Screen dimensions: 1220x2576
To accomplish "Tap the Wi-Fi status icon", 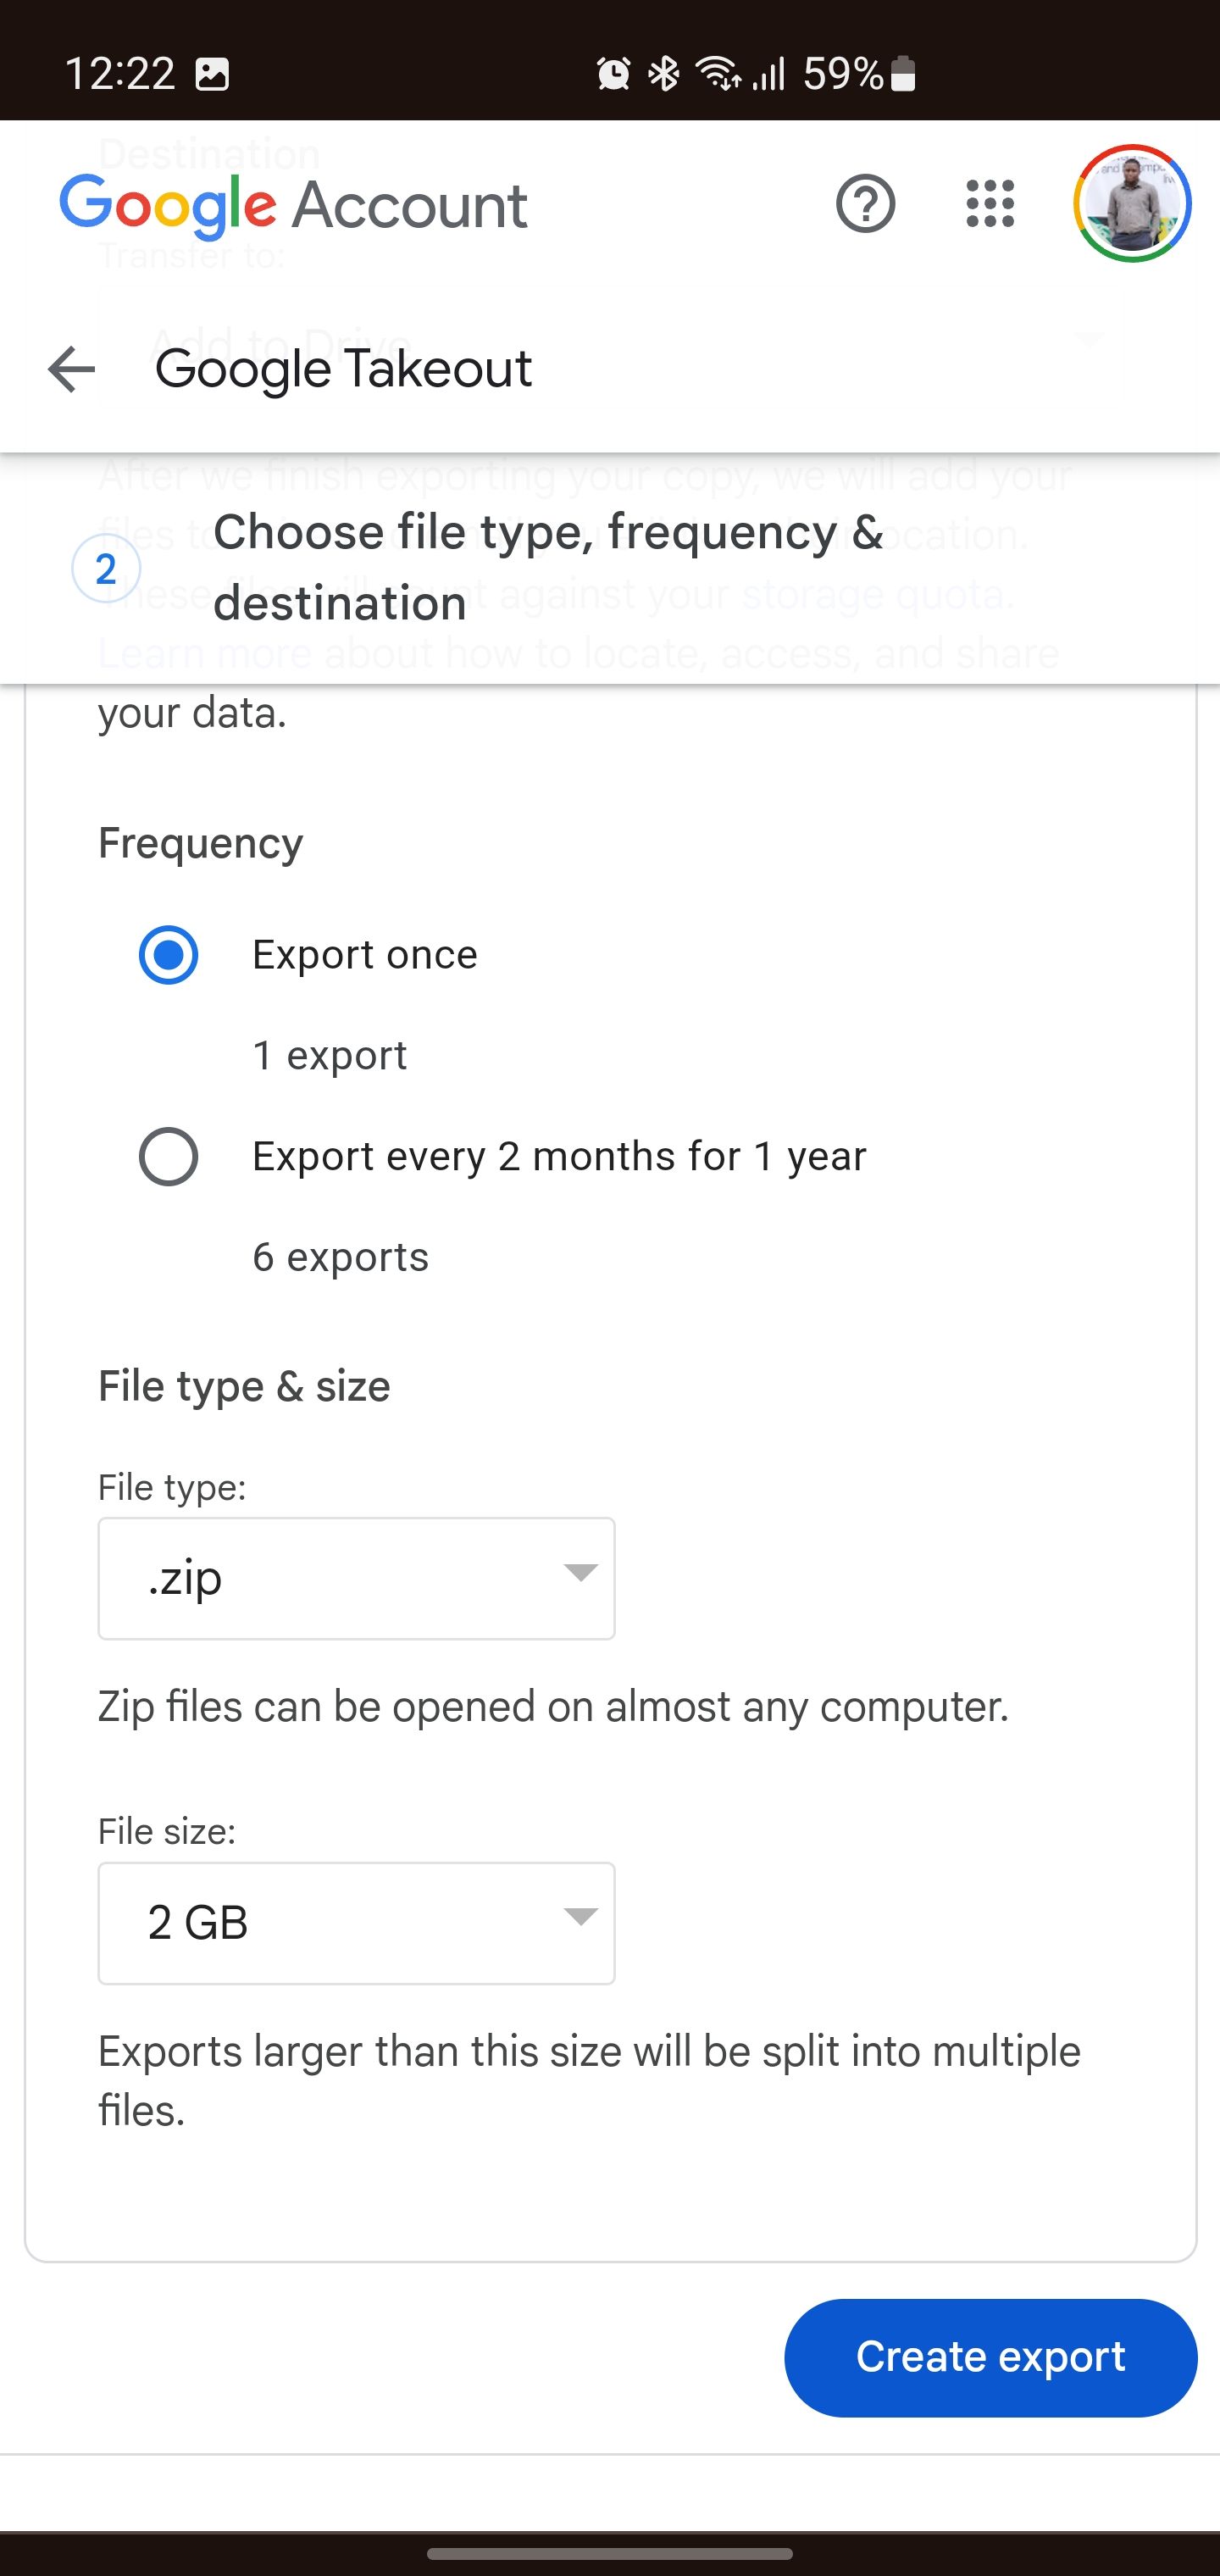I will [718, 73].
